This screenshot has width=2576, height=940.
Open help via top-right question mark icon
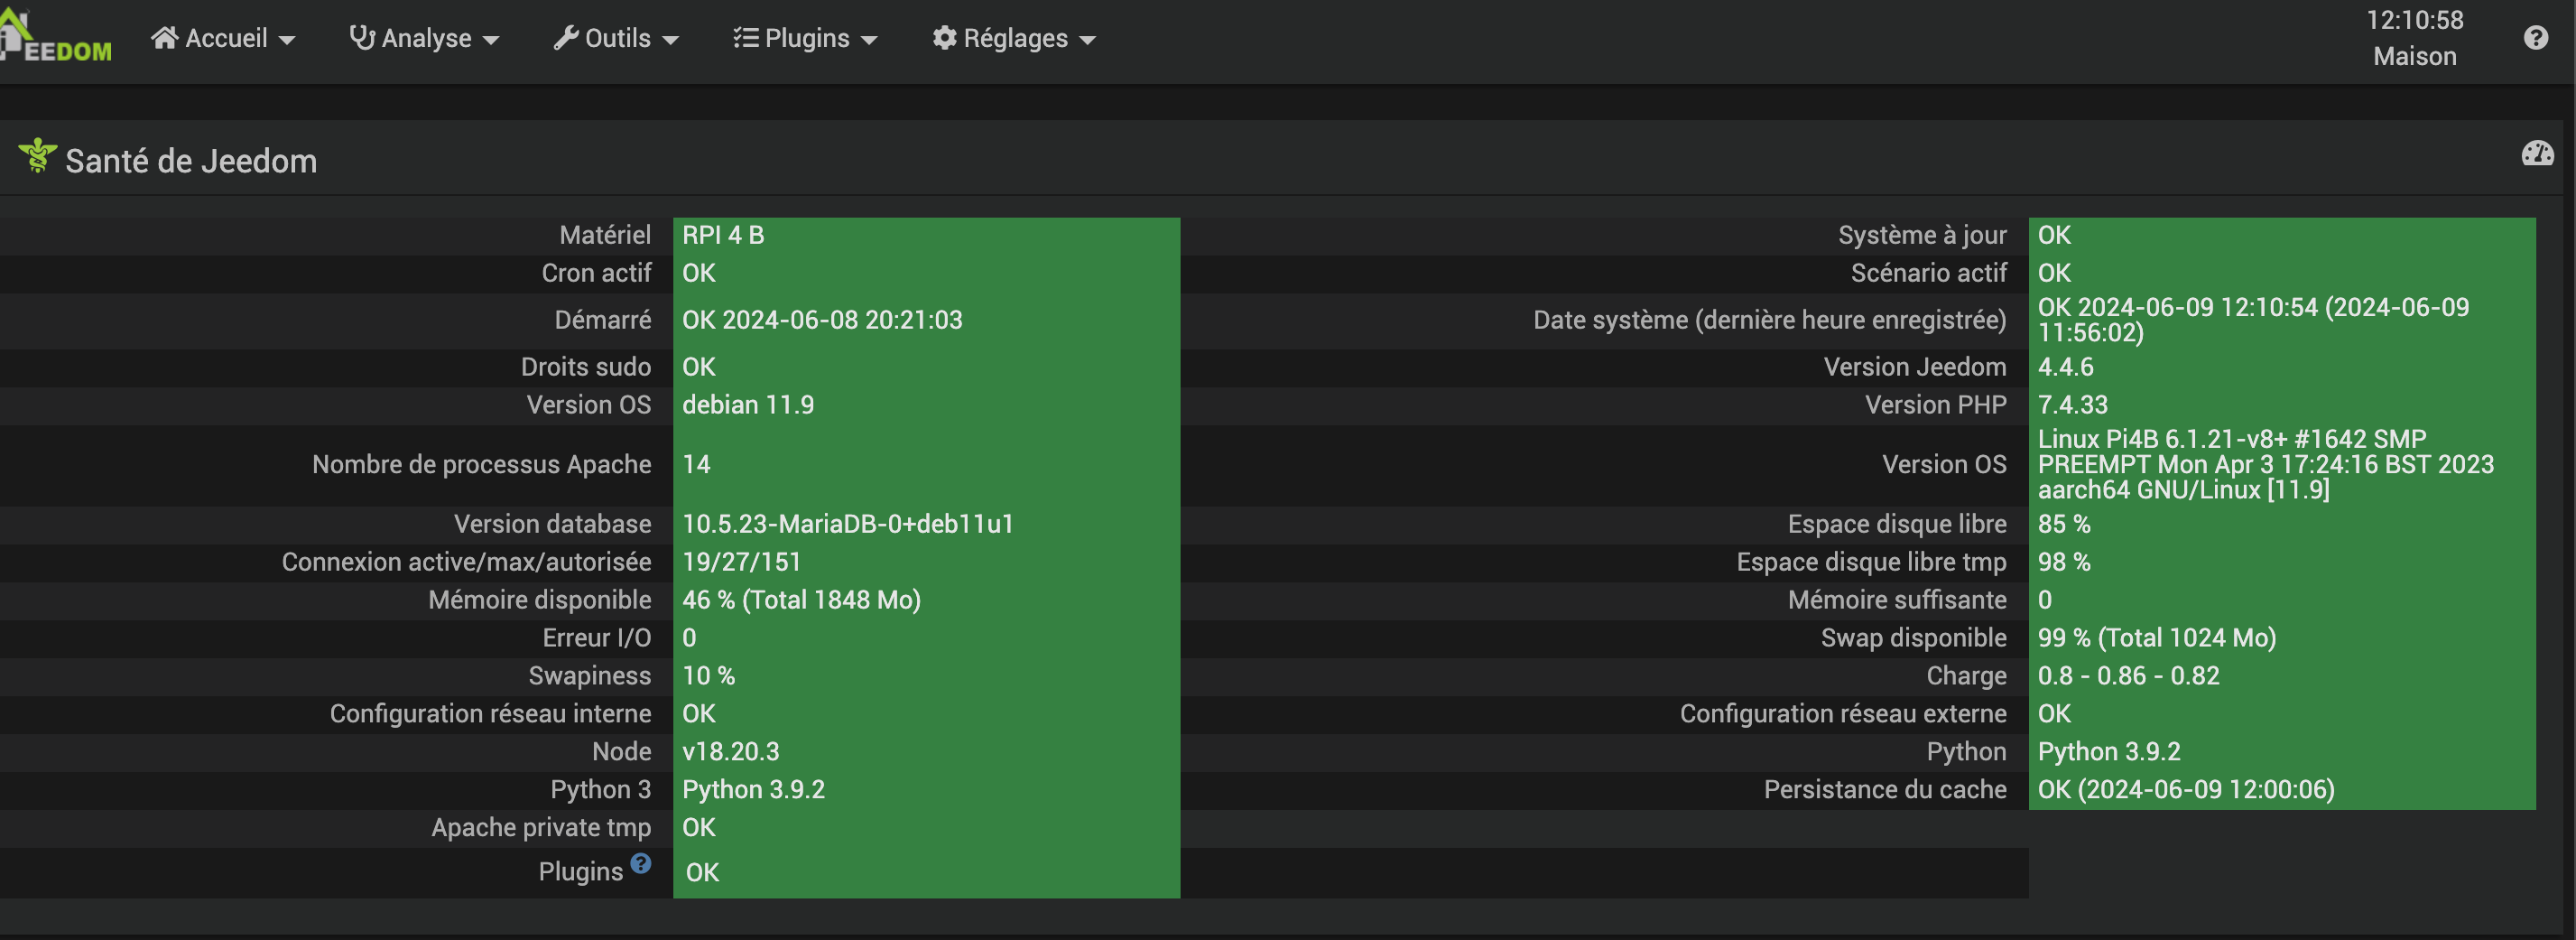point(2535,38)
